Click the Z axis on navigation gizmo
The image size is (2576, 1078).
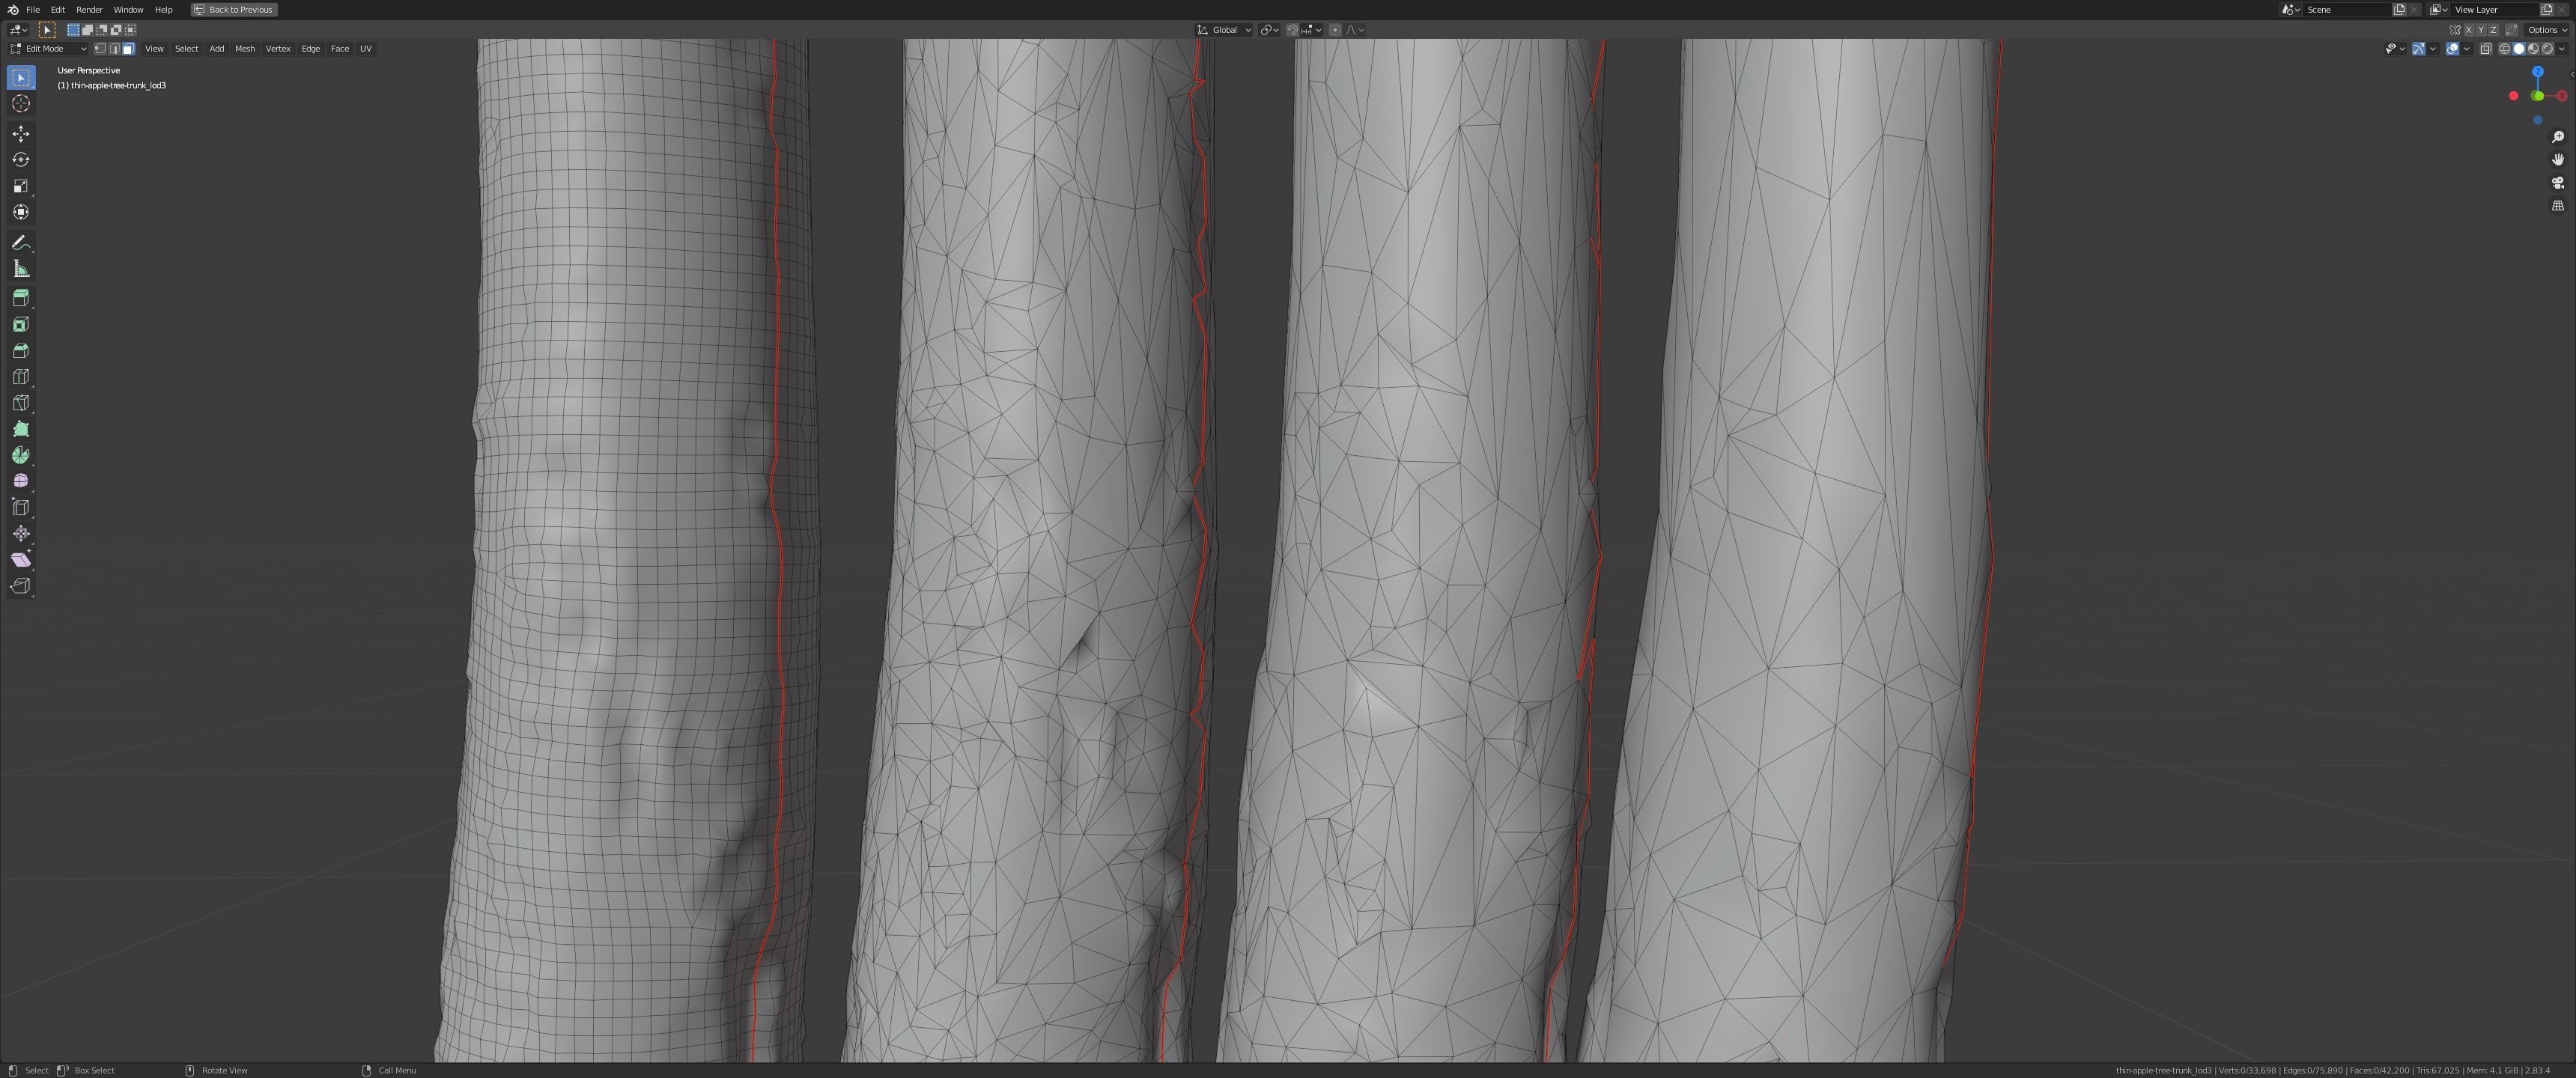click(2537, 72)
